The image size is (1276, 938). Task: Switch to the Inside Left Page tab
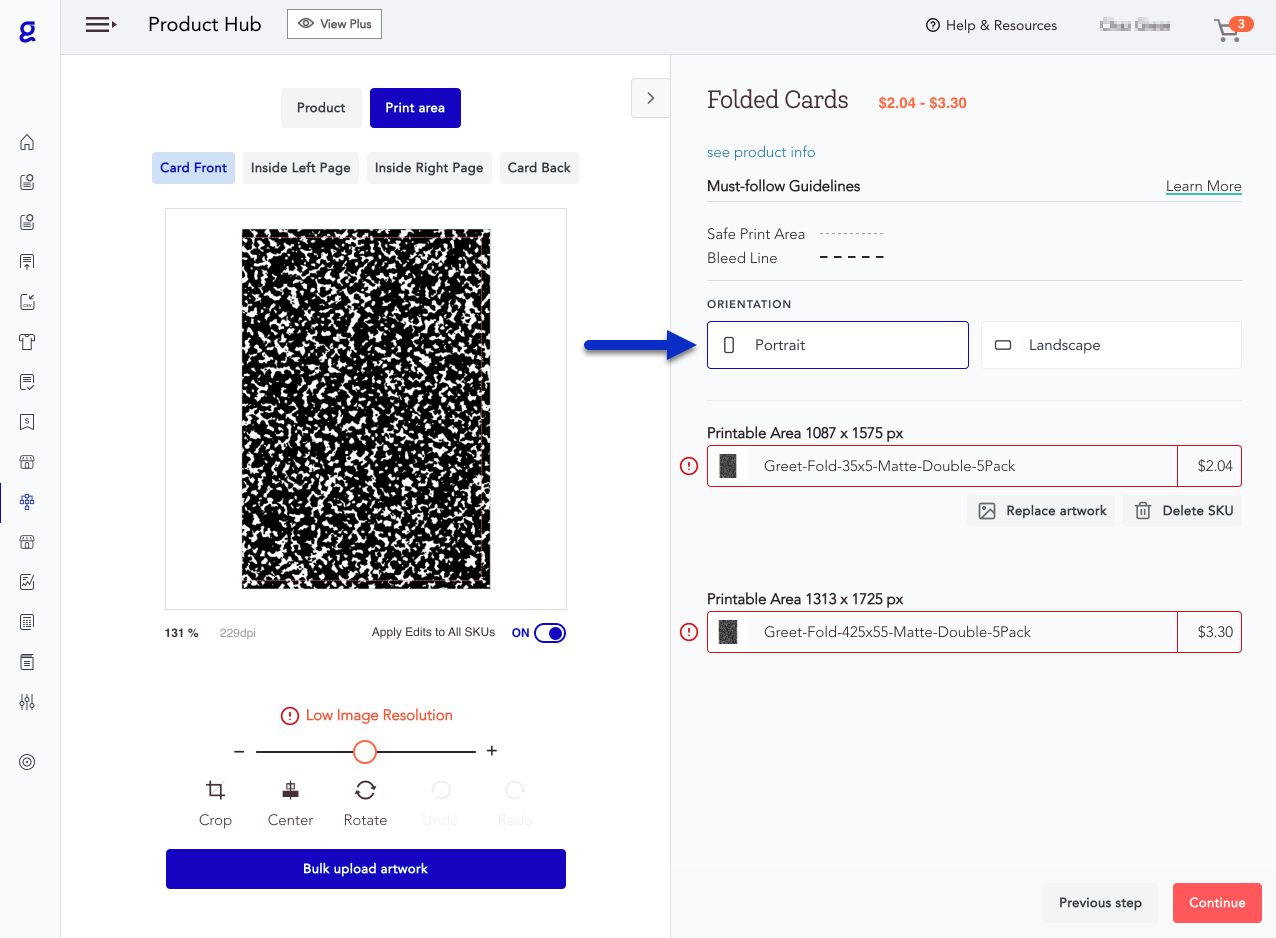point(300,167)
